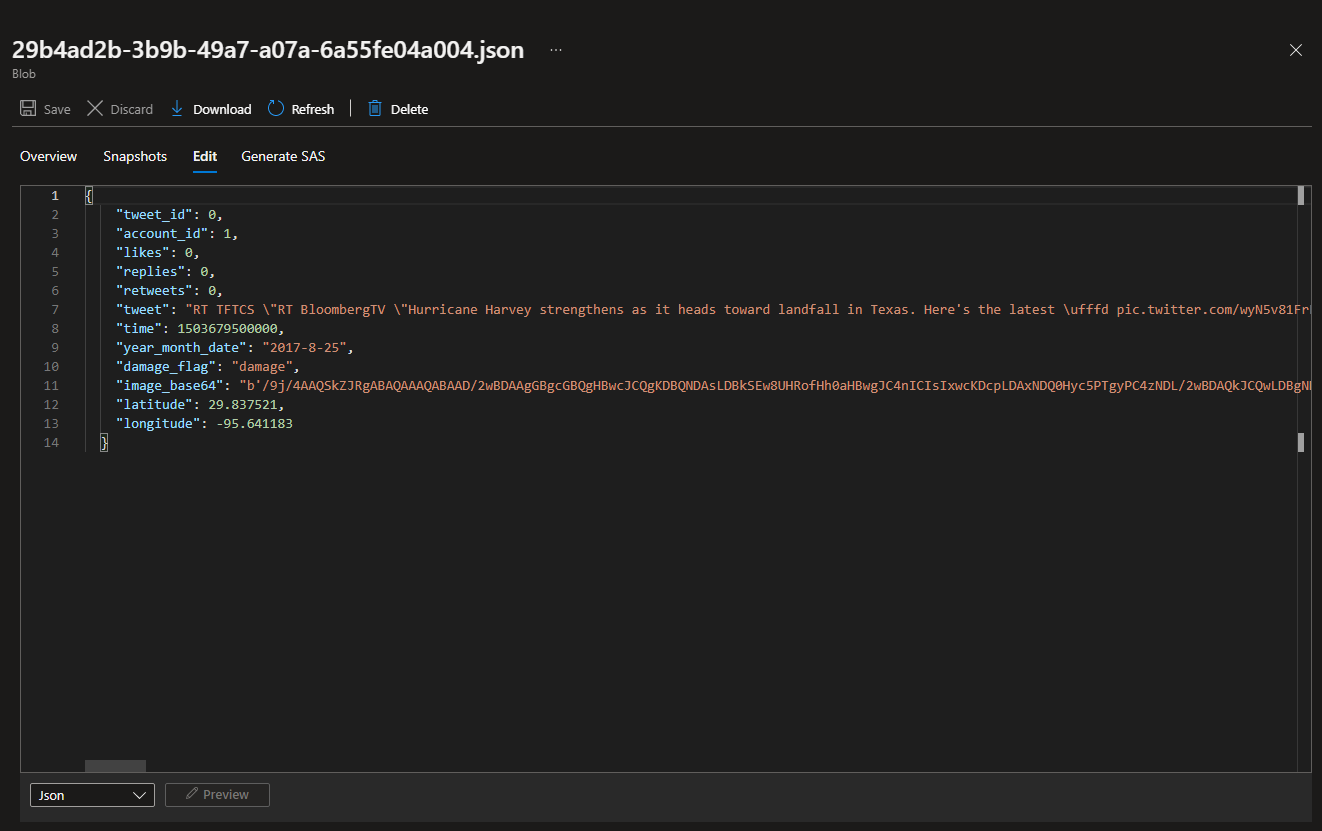Click the Refresh button label
The width and height of the screenshot is (1322, 831).
click(313, 109)
